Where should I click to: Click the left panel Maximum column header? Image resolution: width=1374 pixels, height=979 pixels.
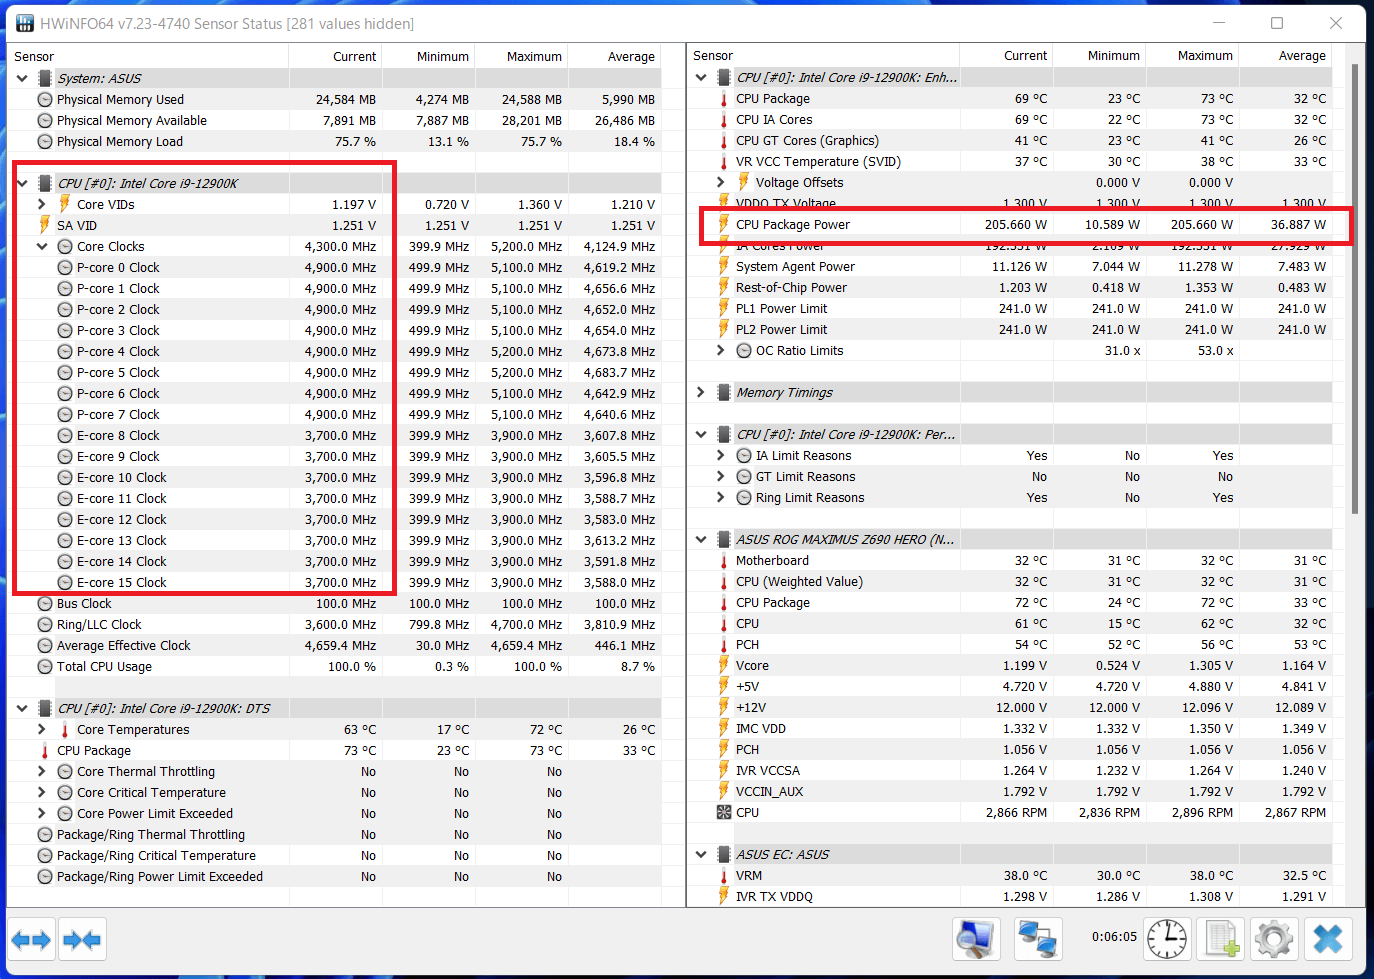[x=533, y=57]
